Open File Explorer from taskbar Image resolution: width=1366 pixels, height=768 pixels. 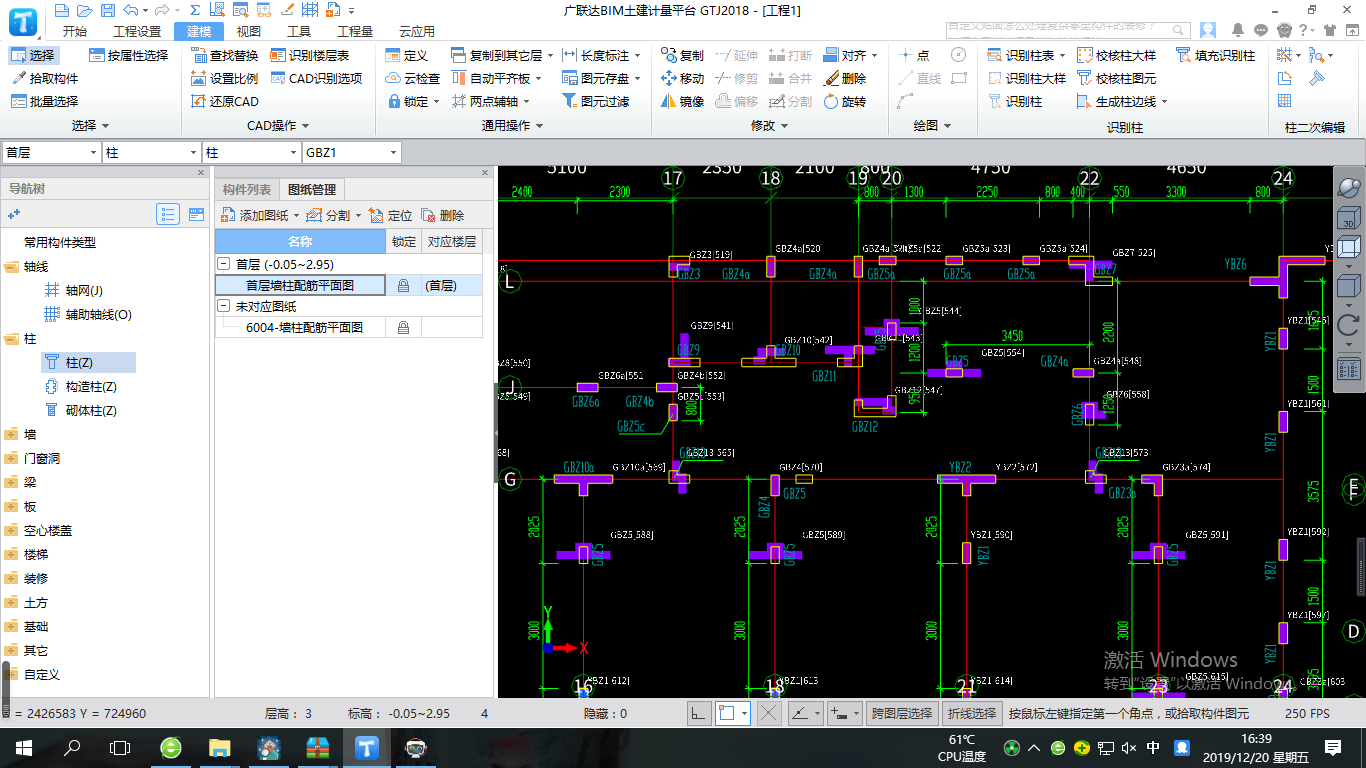point(220,747)
